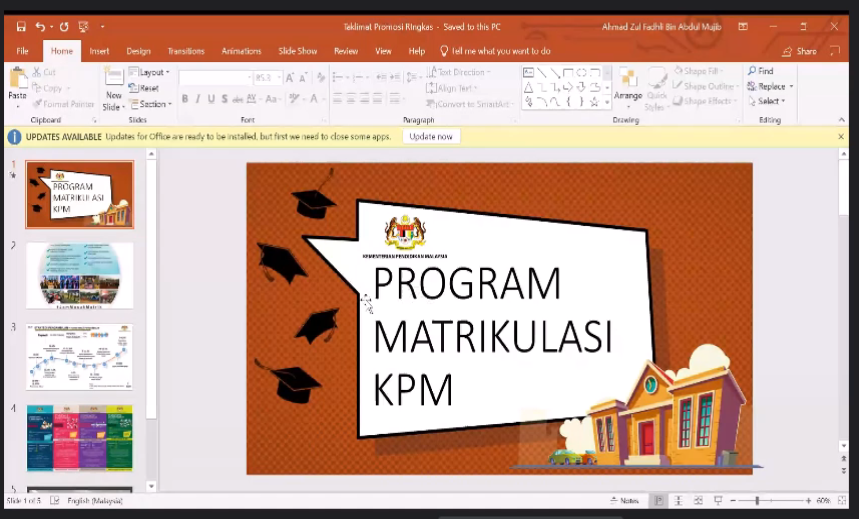The width and height of the screenshot is (859, 519).
Task: Switch to the Insert tab
Action: tap(99, 51)
